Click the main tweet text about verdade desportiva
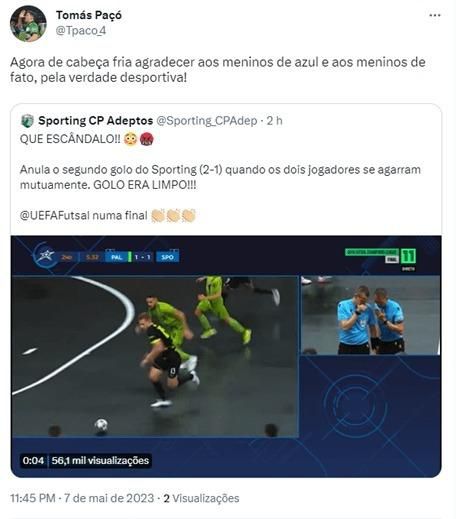 click(218, 70)
